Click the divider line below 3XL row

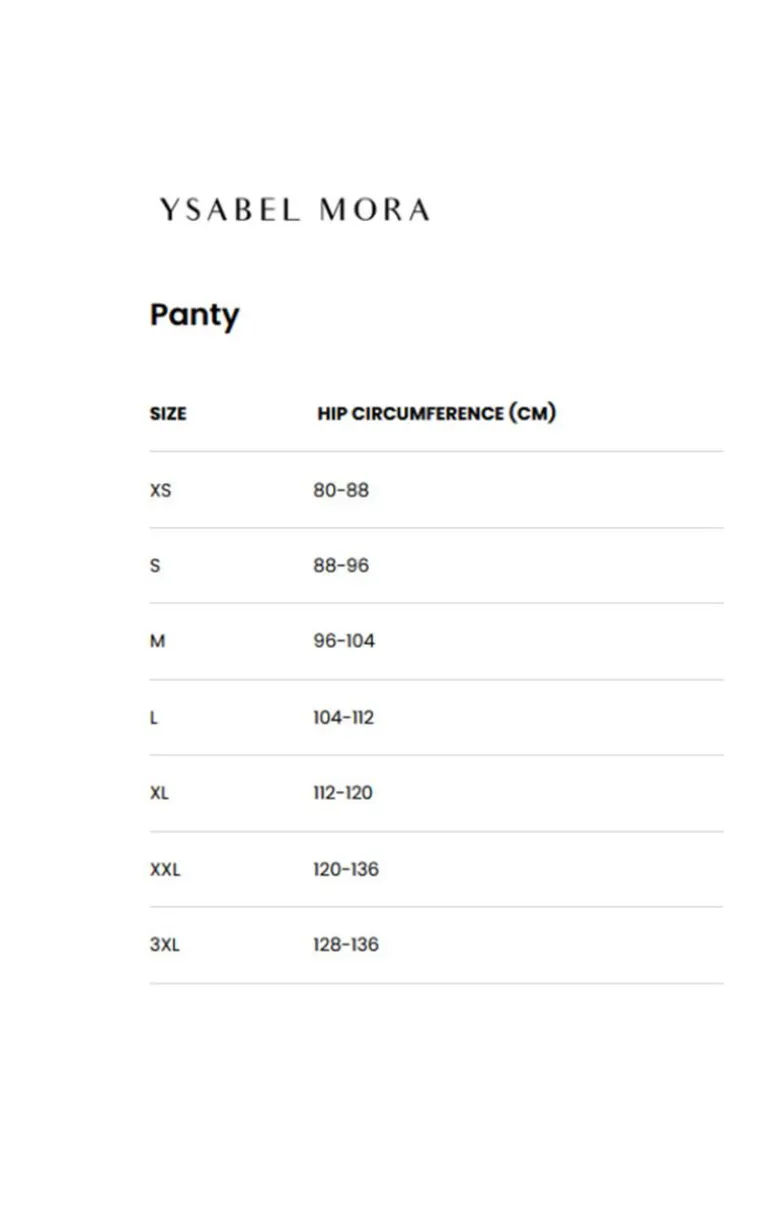pos(436,983)
